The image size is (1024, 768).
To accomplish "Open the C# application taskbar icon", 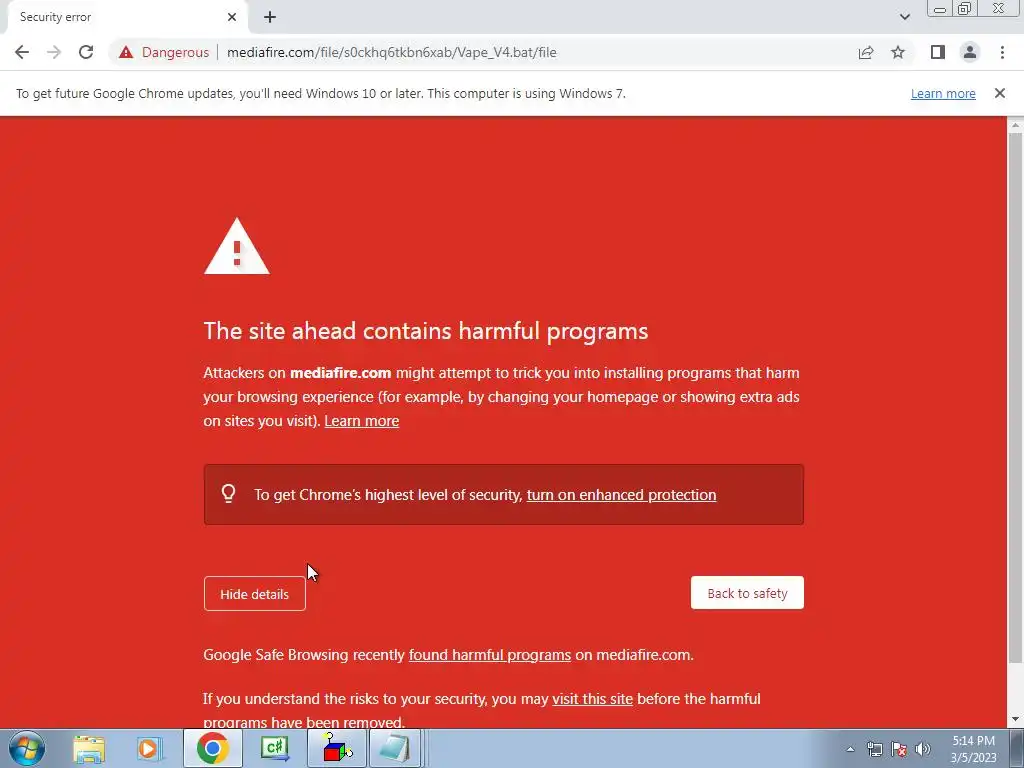I will point(274,748).
